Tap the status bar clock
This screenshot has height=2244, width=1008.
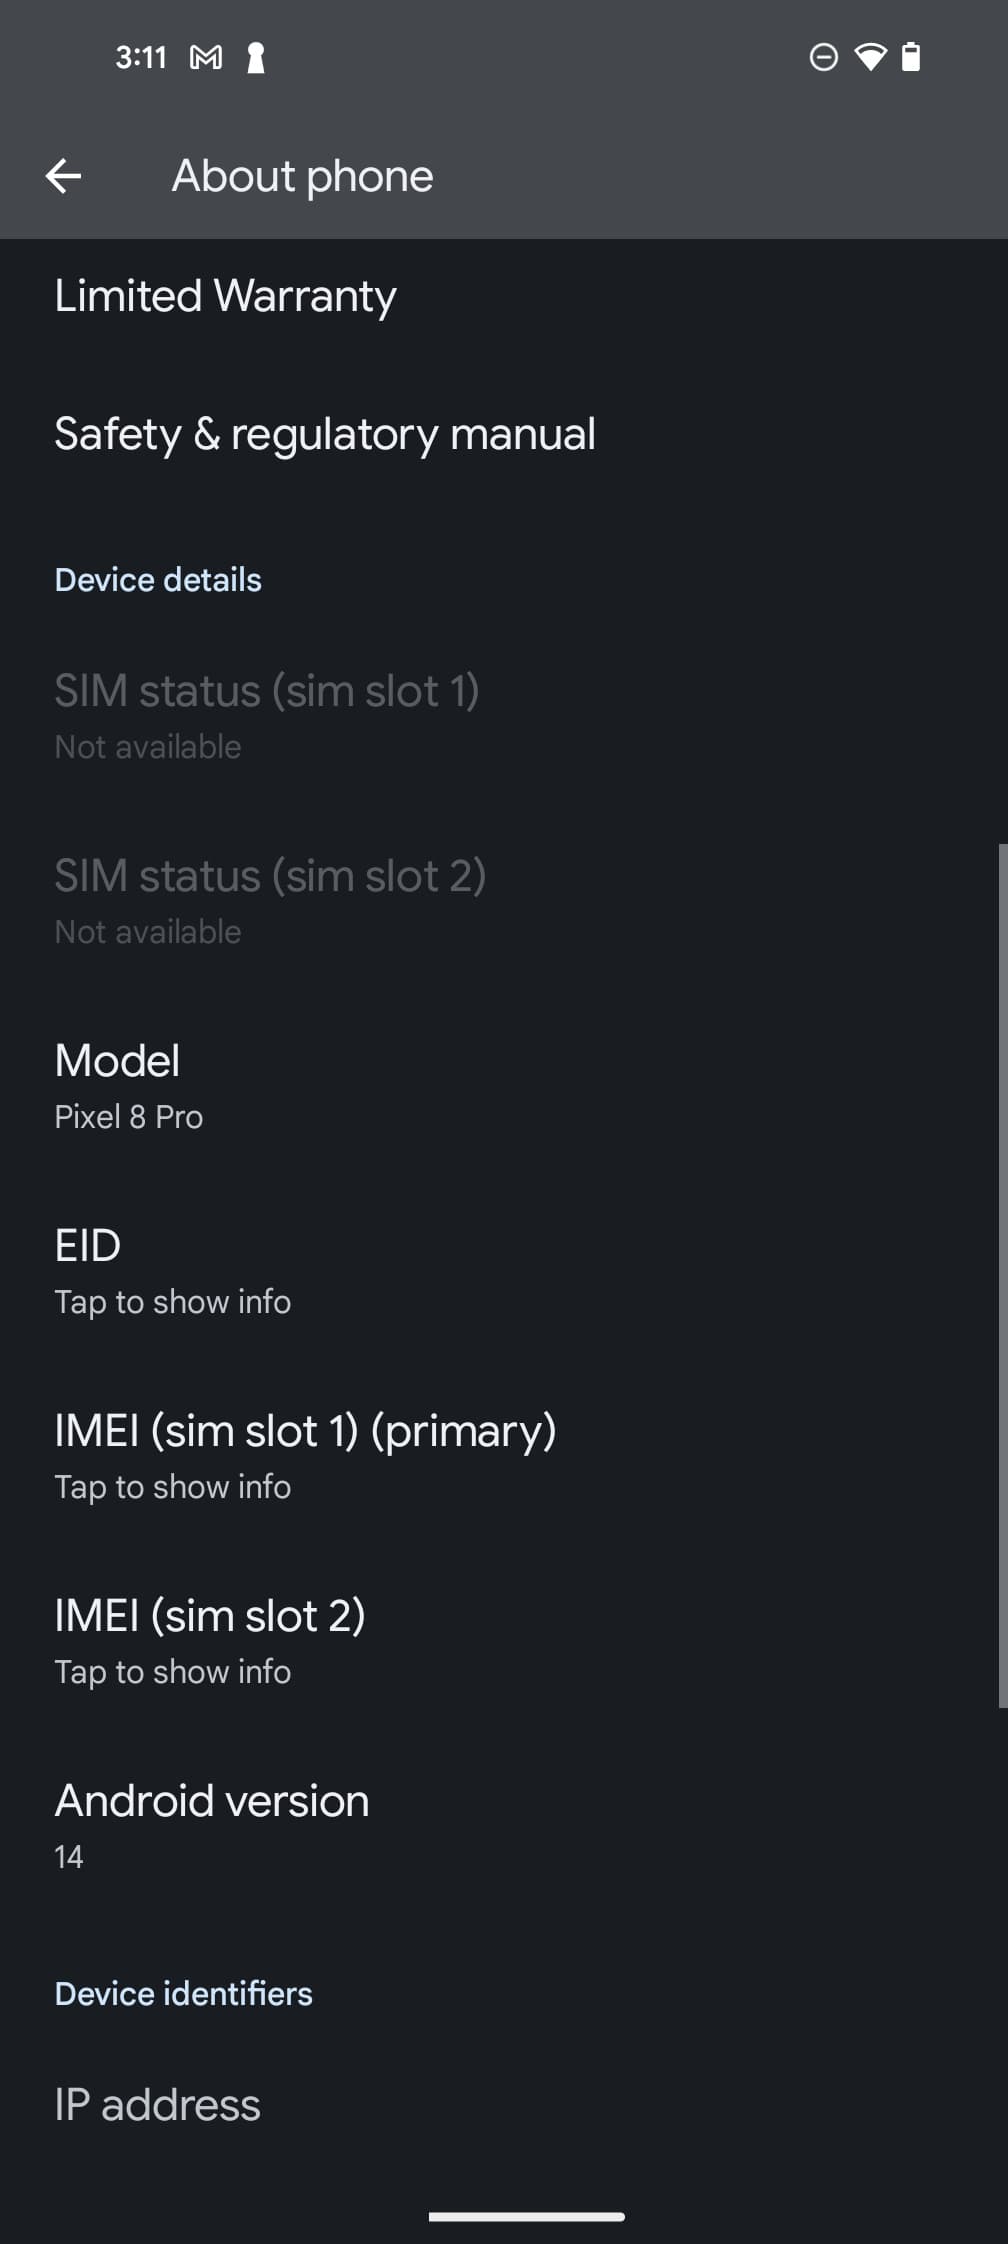(140, 58)
